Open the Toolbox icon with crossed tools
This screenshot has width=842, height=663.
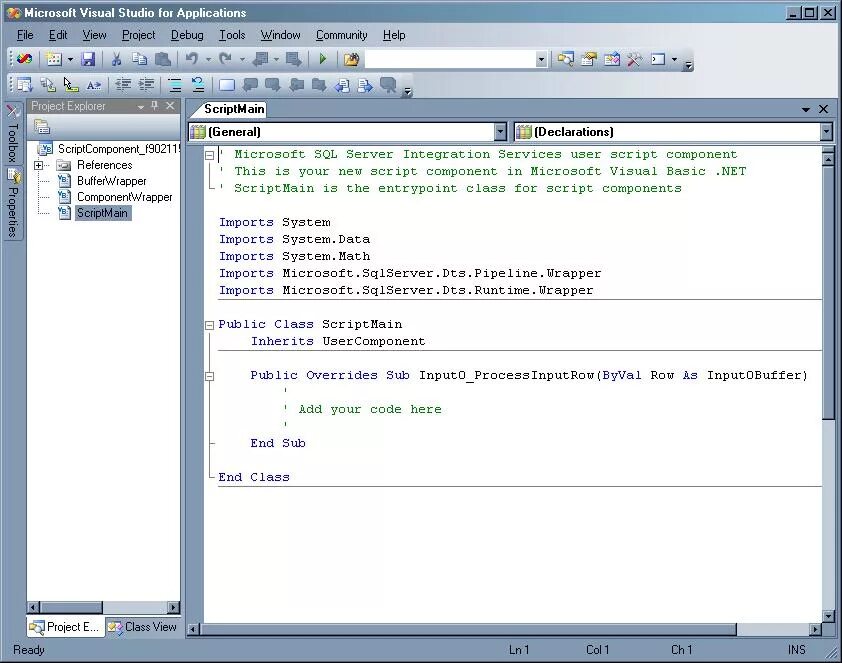coord(635,59)
